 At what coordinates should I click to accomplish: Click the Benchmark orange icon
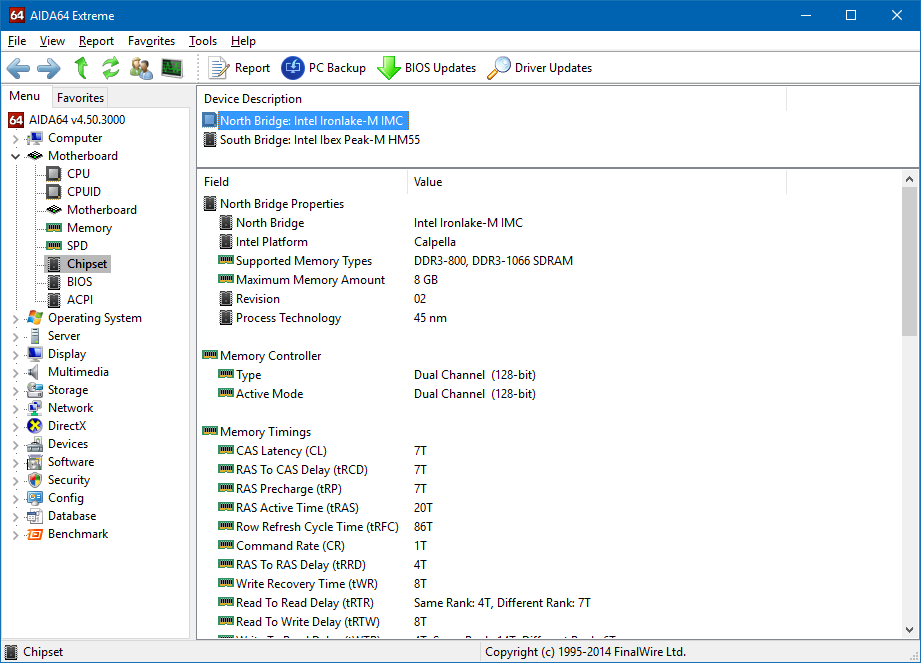(35, 534)
